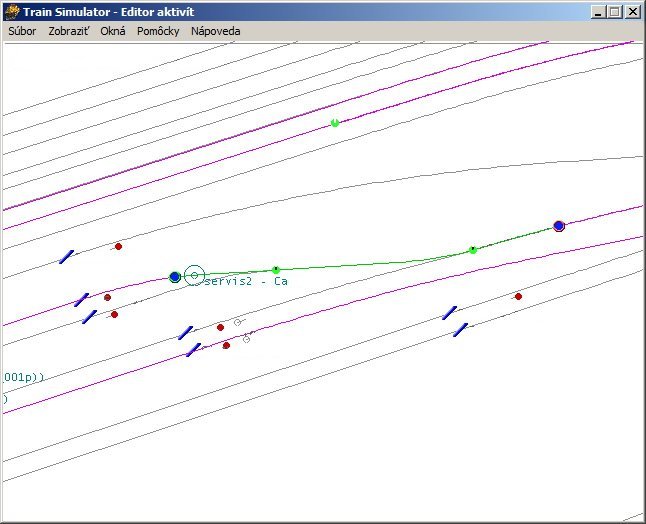Click the 001p)) label at left edge

[x=24, y=377]
